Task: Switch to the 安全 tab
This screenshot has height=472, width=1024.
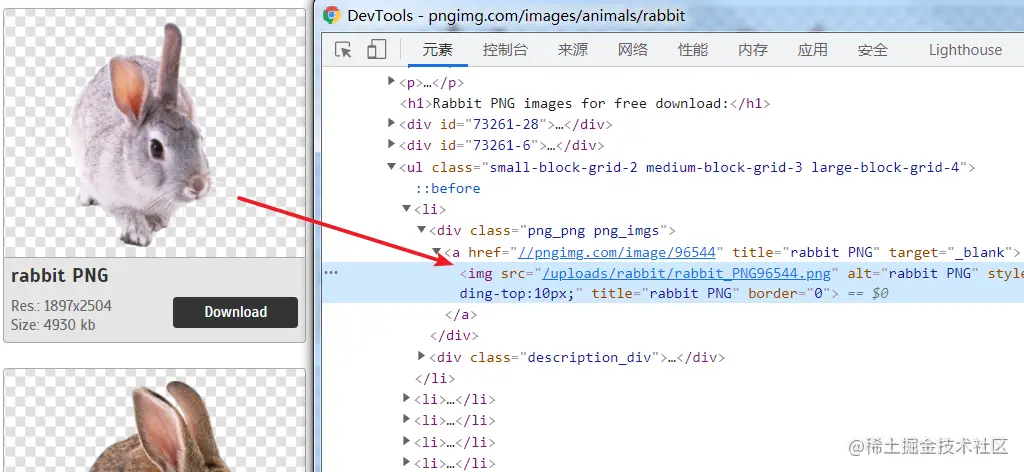Action: click(x=872, y=50)
